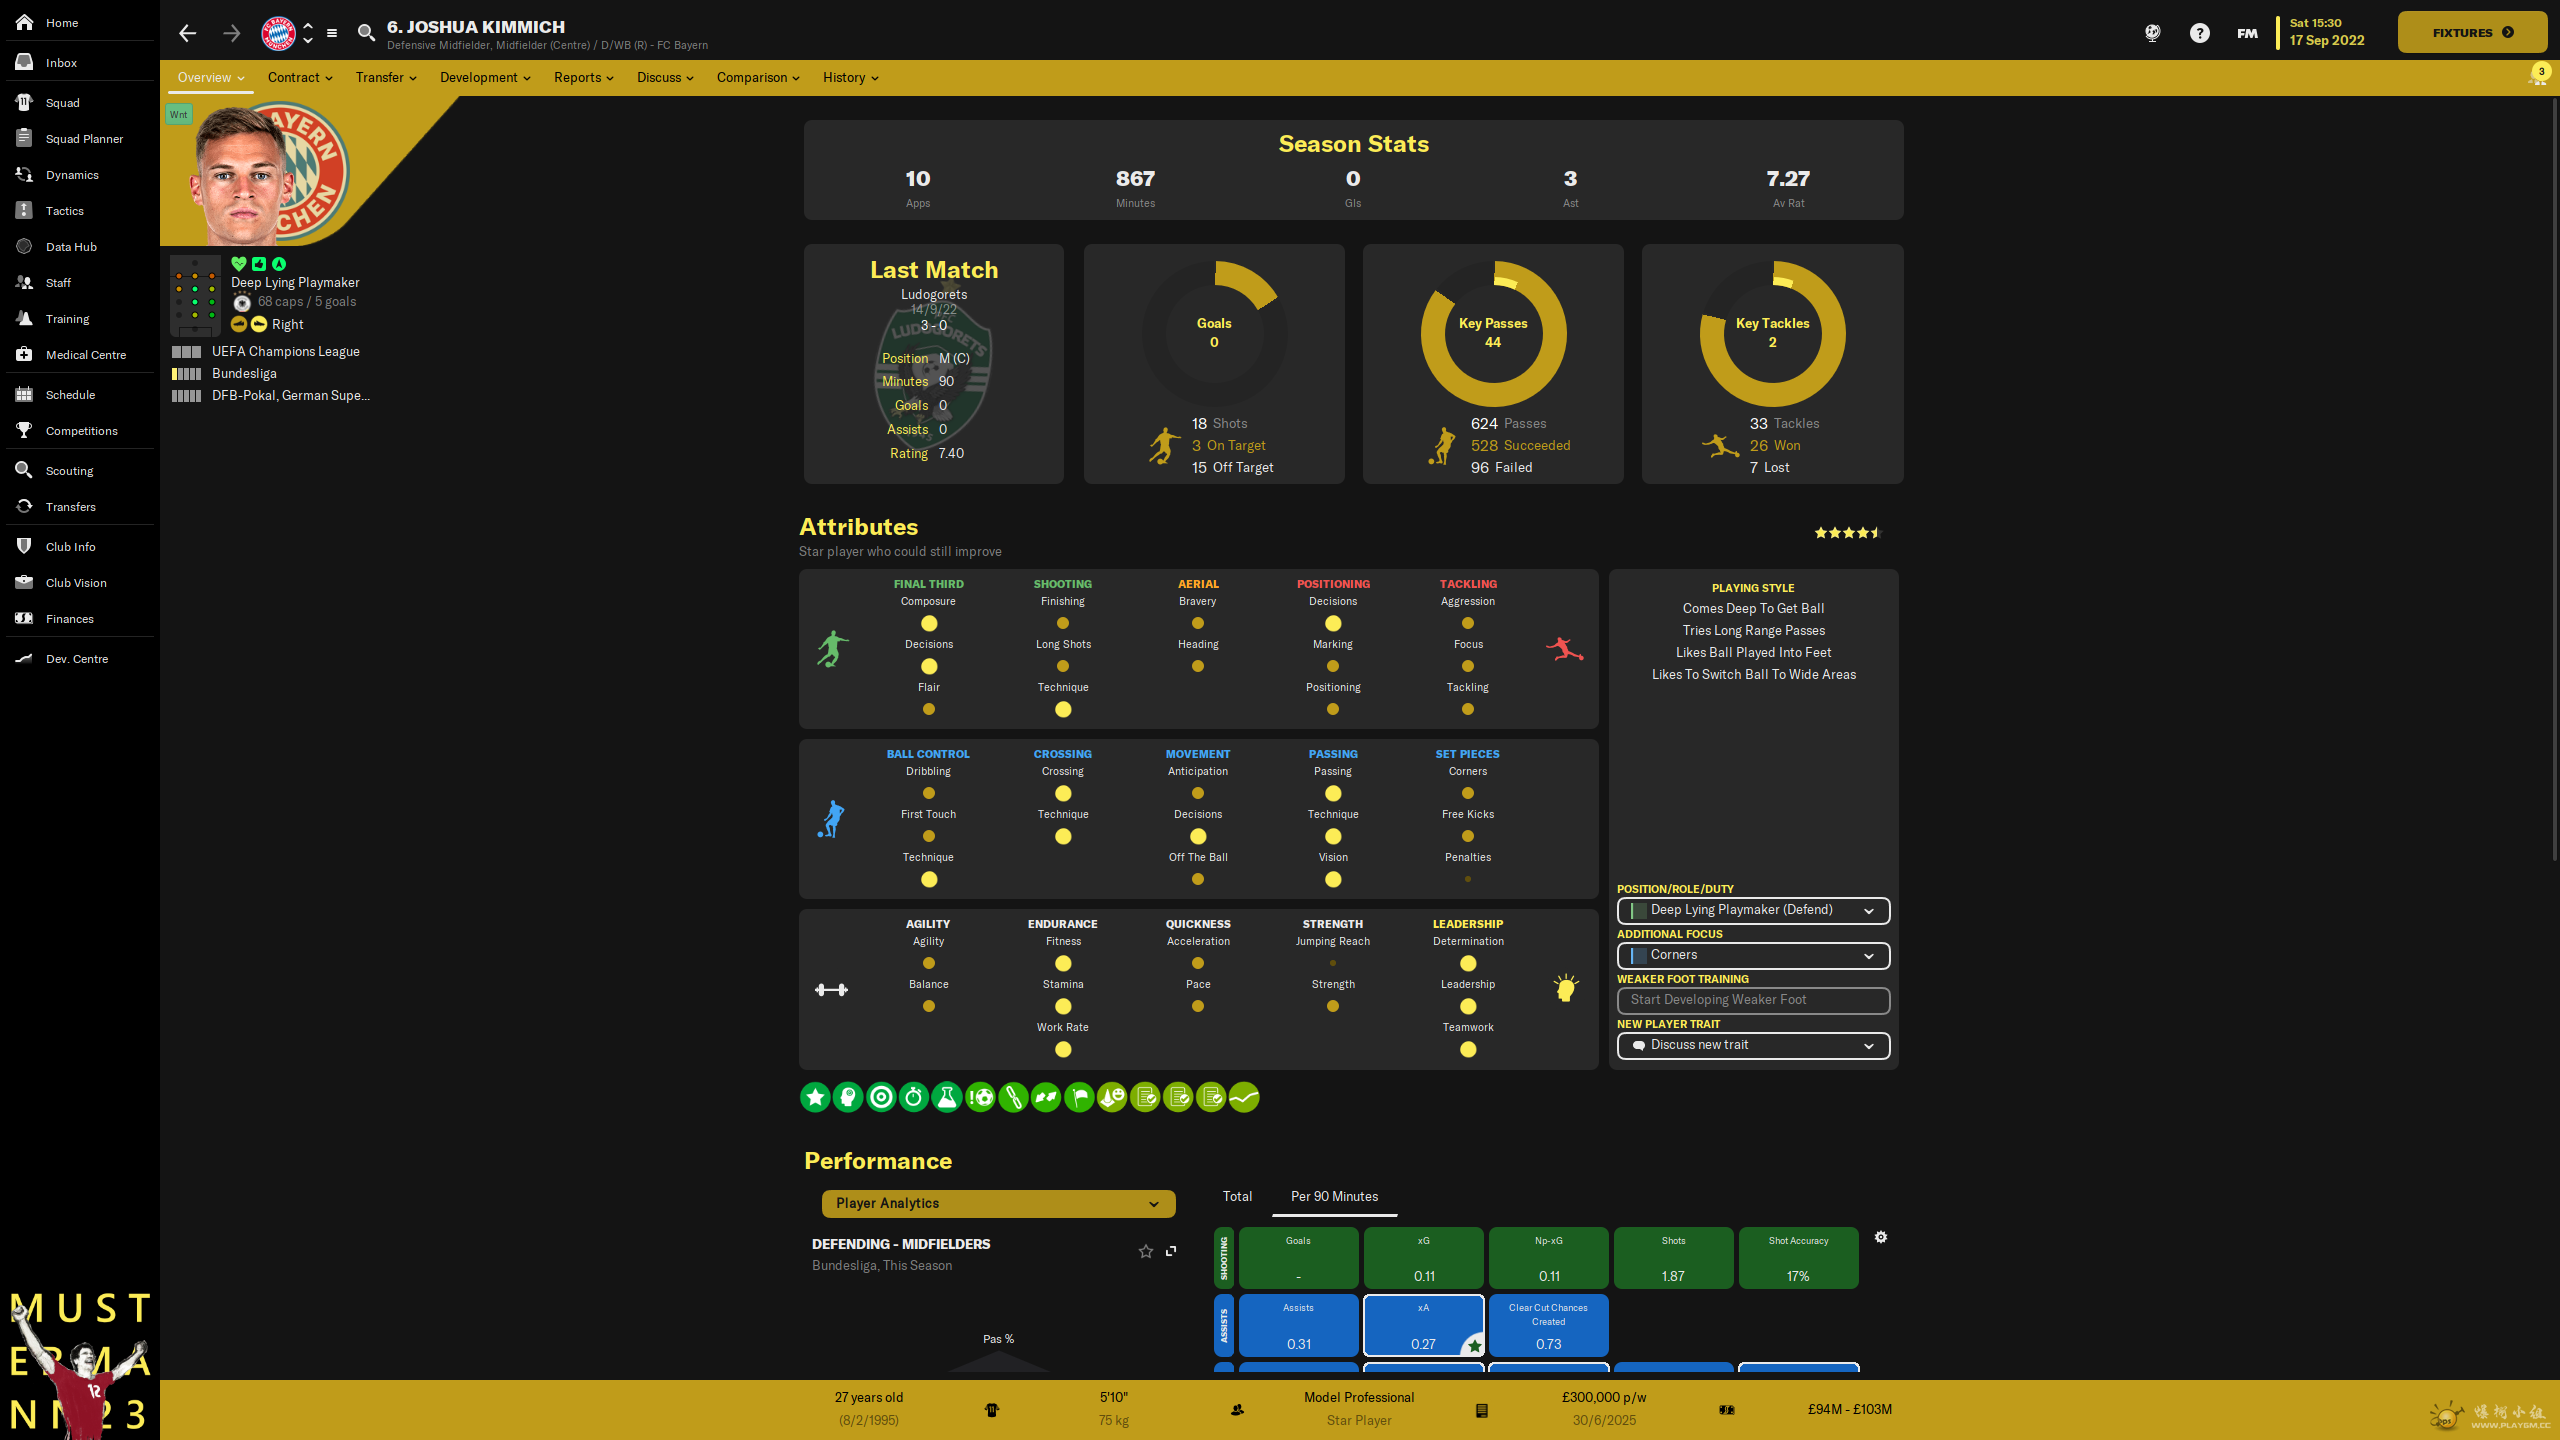The height and width of the screenshot is (1440, 2560).
Task: Click the Key Tackles 2 donut chart
Action: point(1772,333)
